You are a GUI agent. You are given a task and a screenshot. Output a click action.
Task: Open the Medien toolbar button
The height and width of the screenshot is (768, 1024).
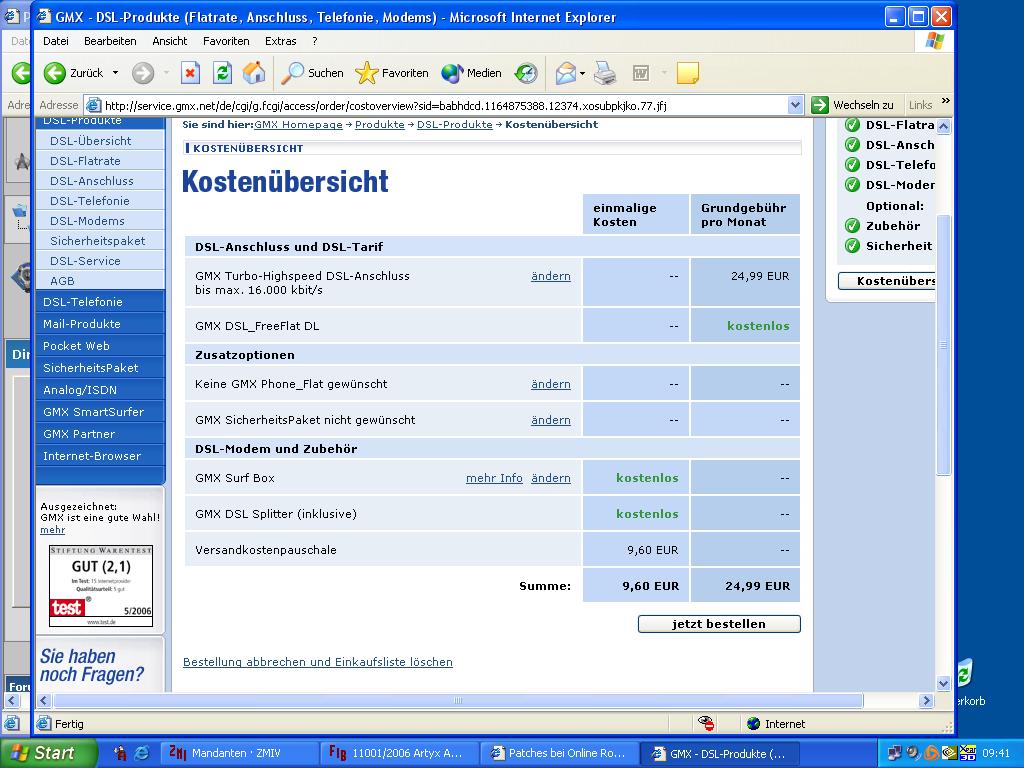(472, 73)
